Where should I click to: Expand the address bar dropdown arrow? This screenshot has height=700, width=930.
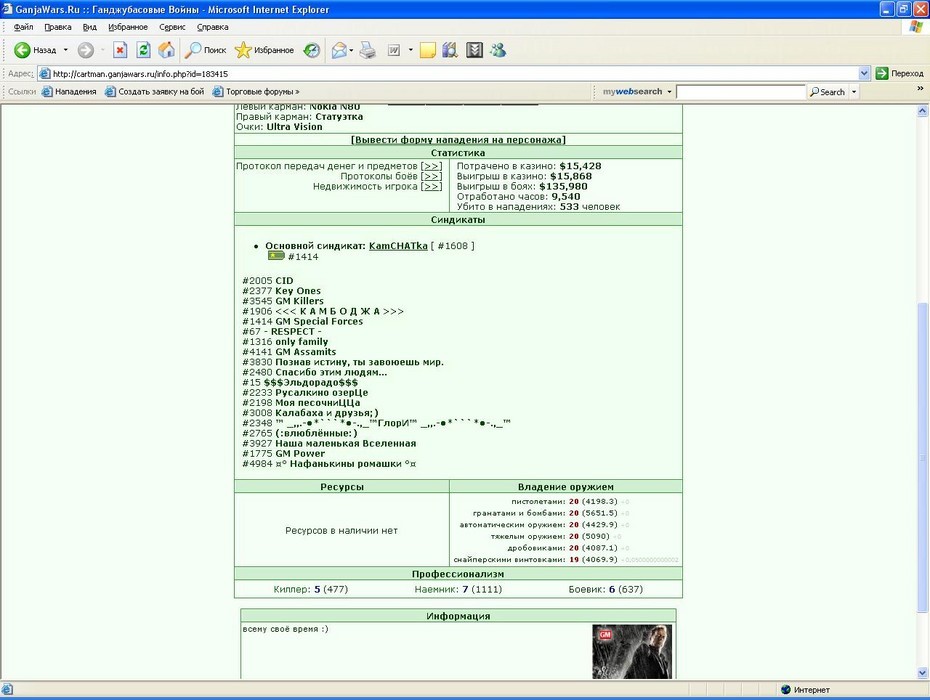864,74
